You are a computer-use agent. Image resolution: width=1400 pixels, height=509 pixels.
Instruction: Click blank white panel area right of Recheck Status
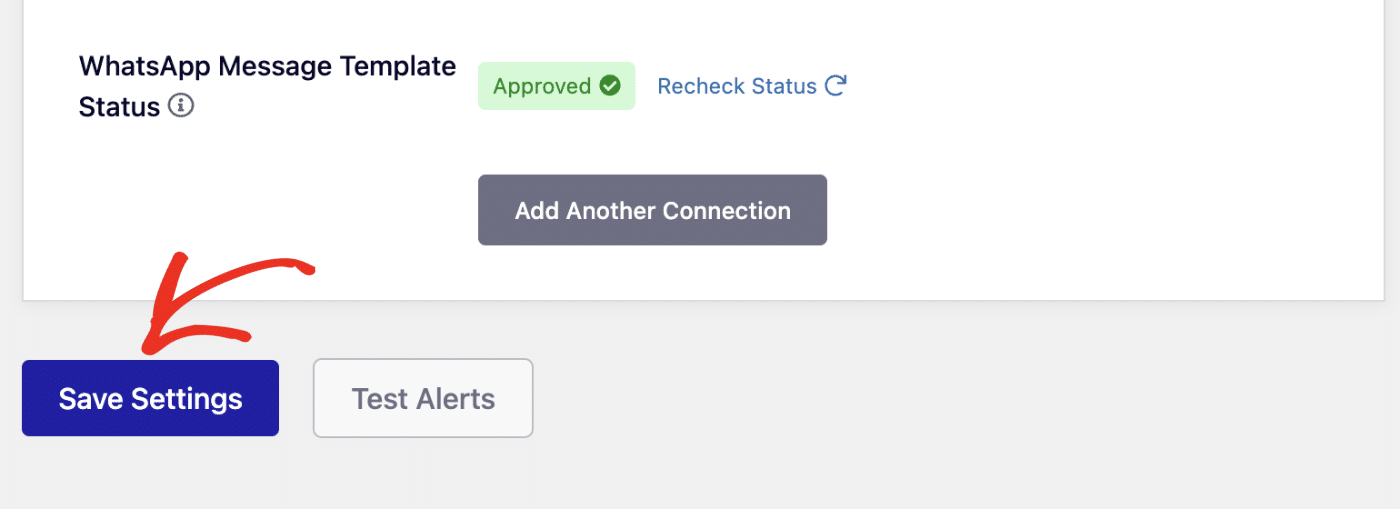1100,86
